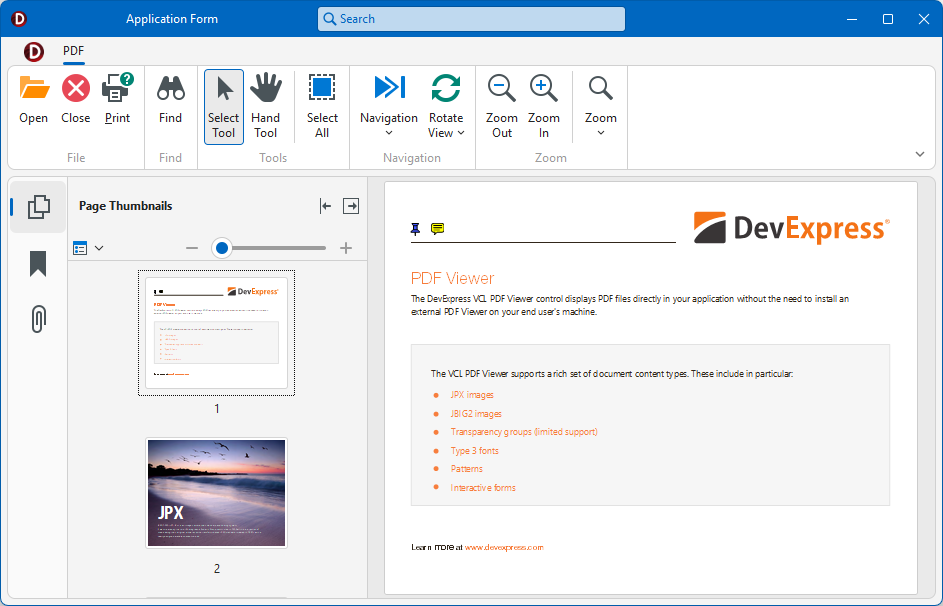Open the Navigation dropdown in the ribbon
This screenshot has width=943, height=606.
click(x=389, y=107)
